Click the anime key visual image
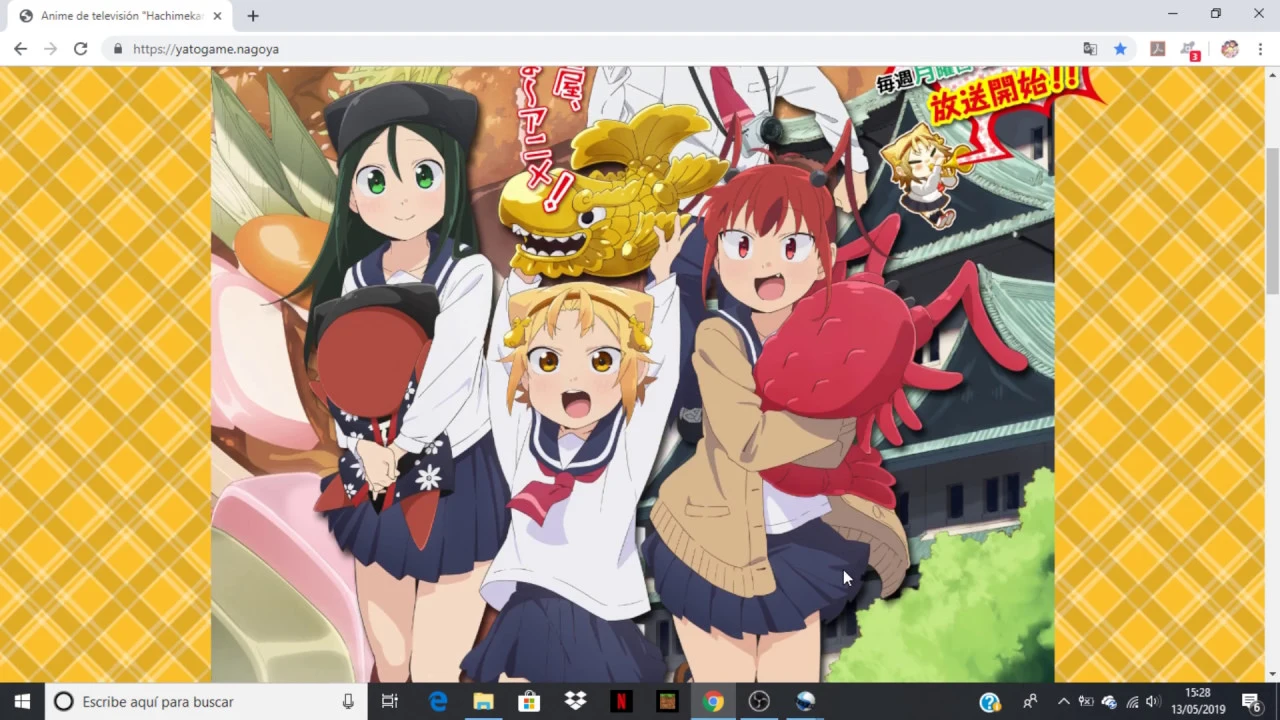Viewport: 1280px width, 720px height. pyautogui.click(x=633, y=374)
